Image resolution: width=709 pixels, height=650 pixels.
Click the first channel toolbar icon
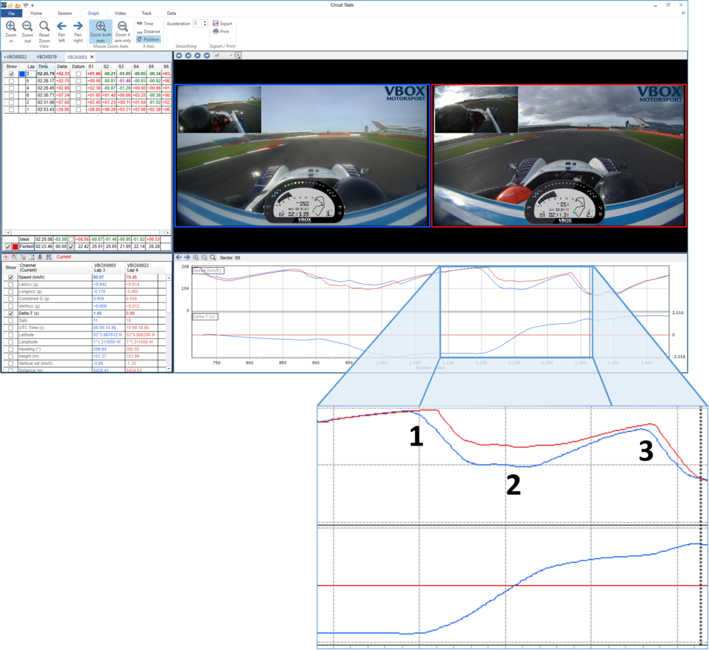coord(6,257)
